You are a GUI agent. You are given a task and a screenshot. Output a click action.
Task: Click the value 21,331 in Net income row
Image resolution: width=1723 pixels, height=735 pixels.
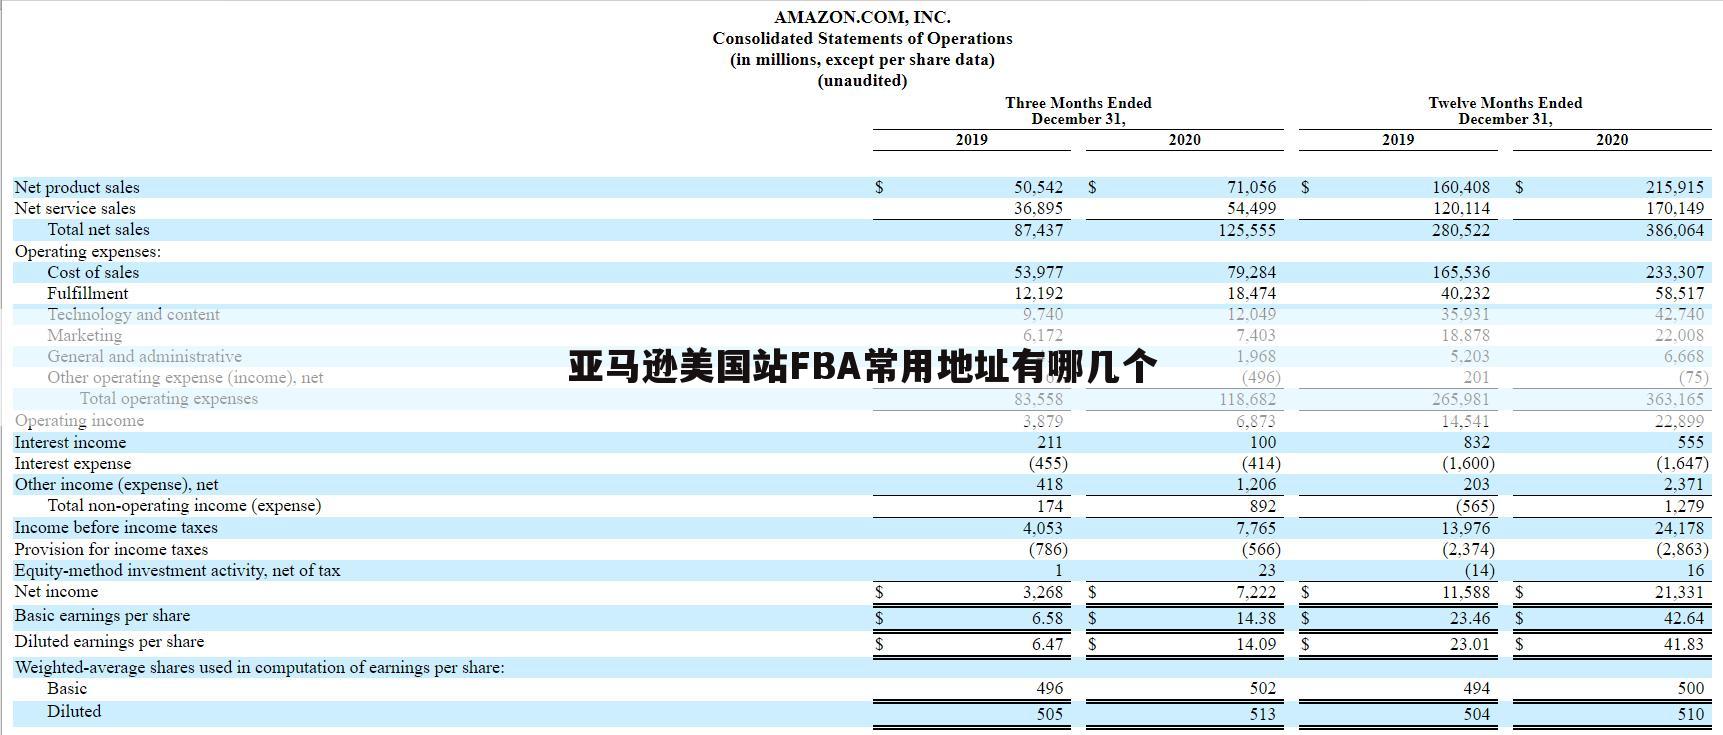point(1679,593)
